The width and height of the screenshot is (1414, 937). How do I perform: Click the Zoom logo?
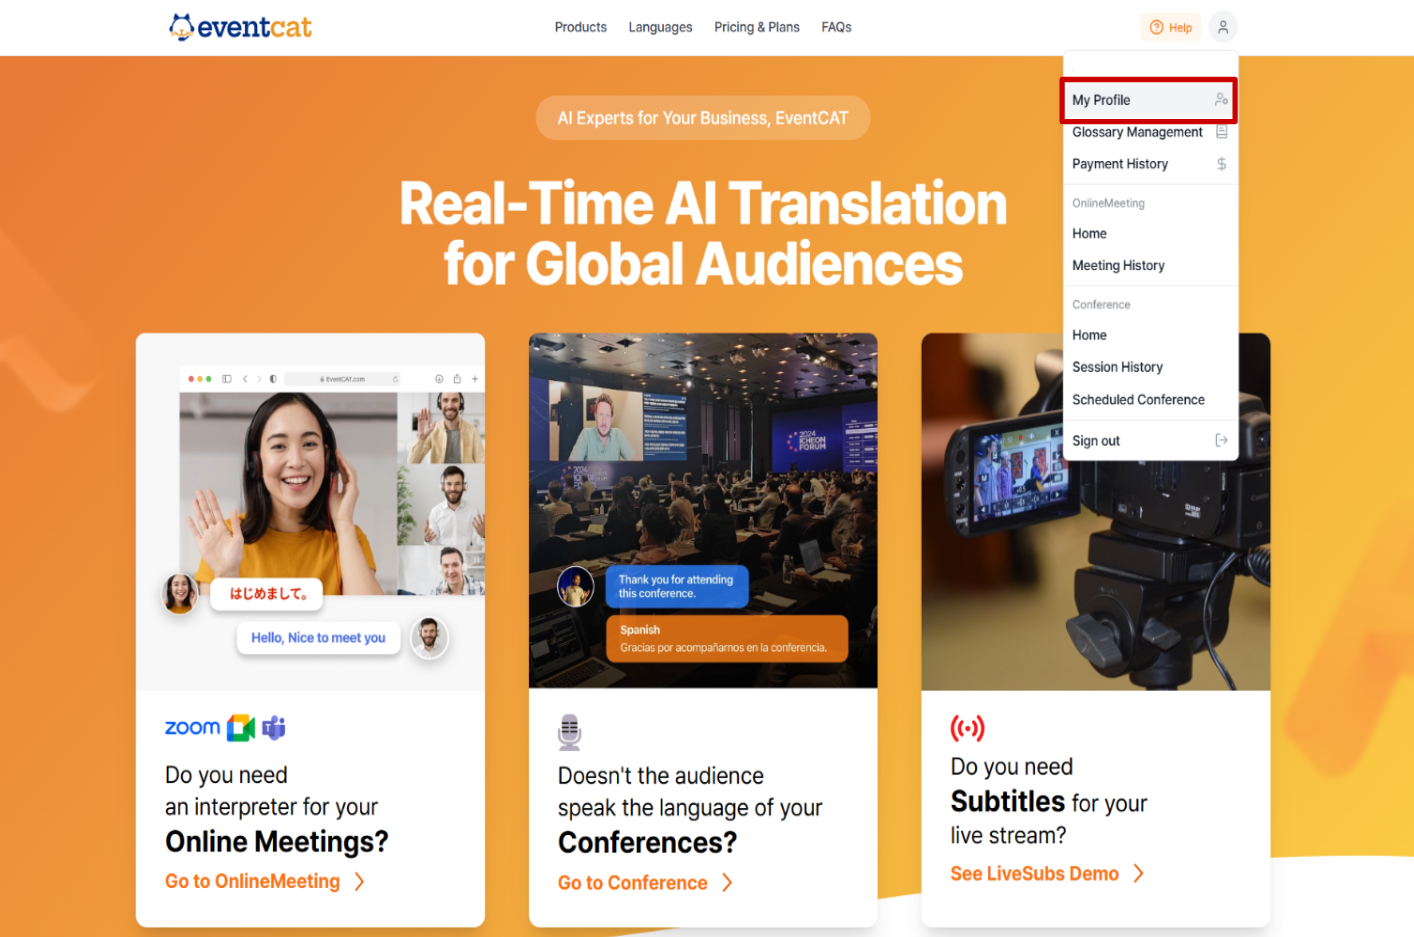[x=192, y=728]
